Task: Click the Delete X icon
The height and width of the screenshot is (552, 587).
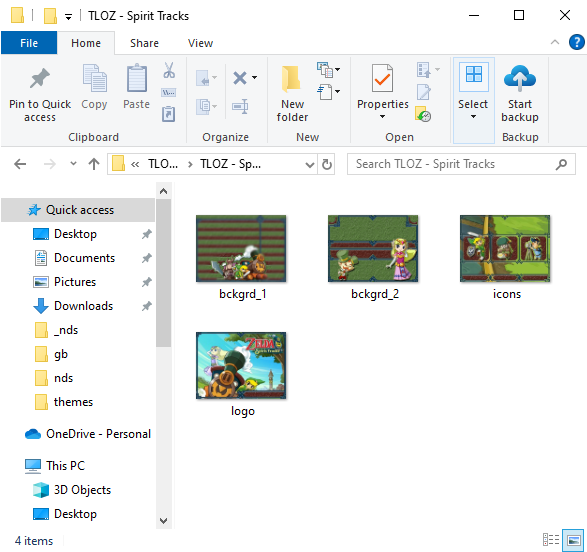Action: [x=240, y=78]
